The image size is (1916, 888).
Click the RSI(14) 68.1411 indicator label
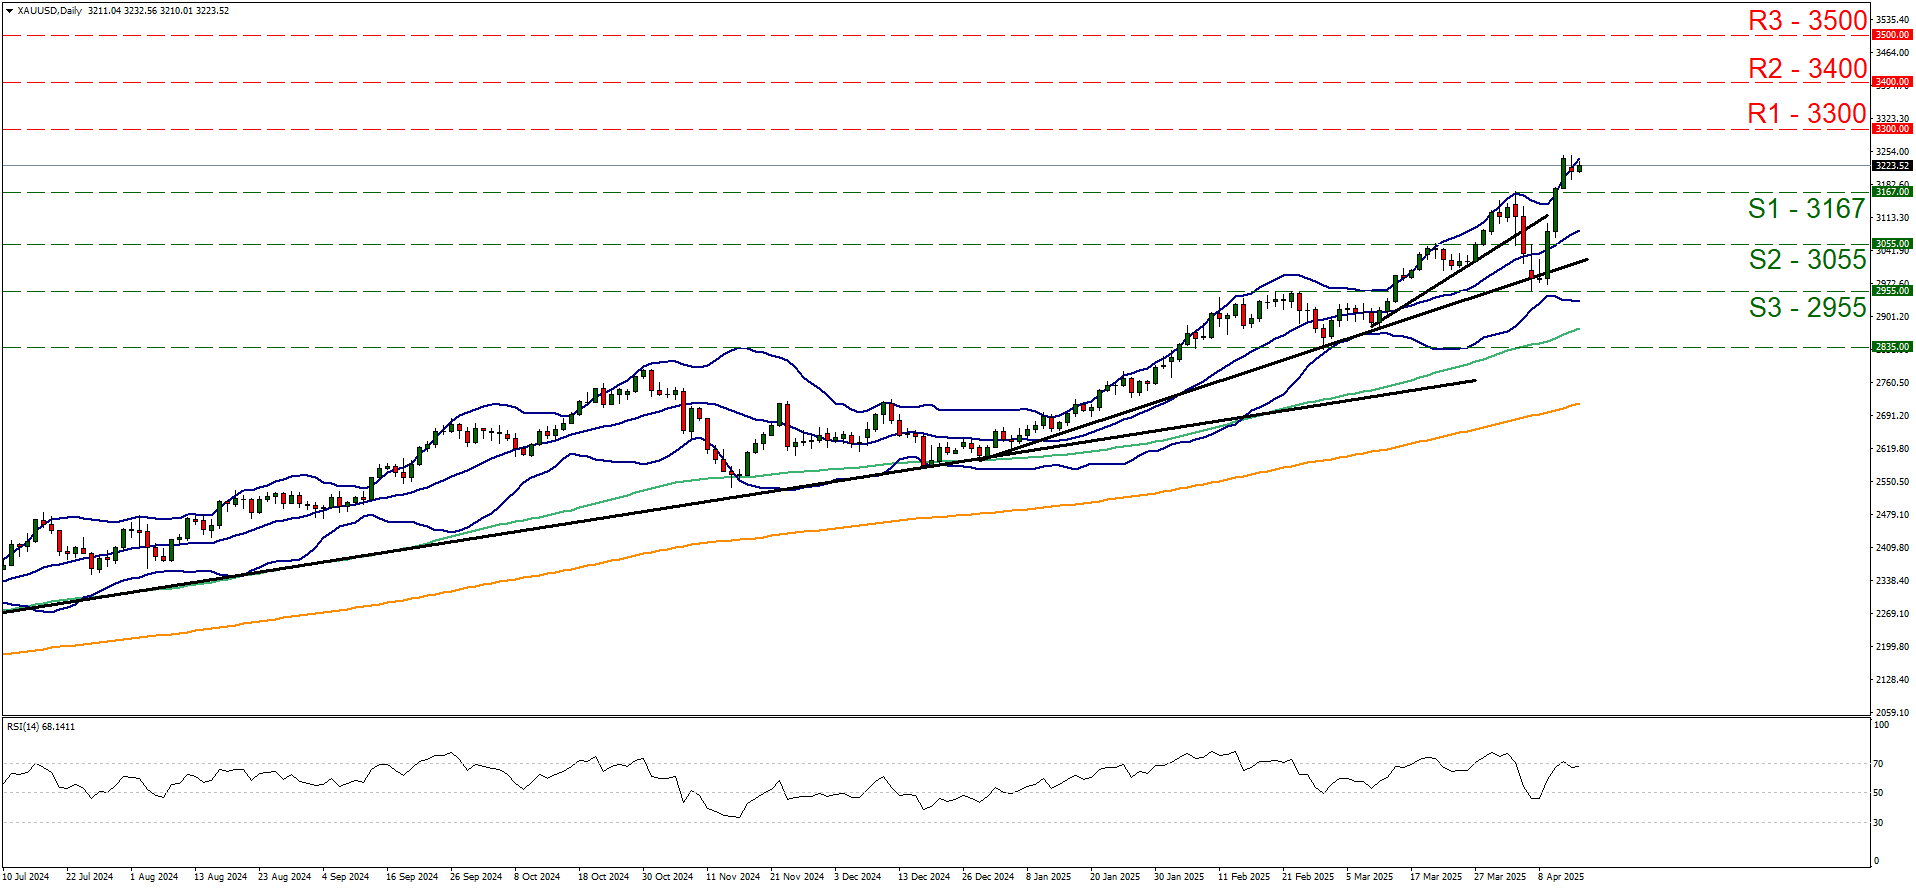pyautogui.click(x=41, y=726)
